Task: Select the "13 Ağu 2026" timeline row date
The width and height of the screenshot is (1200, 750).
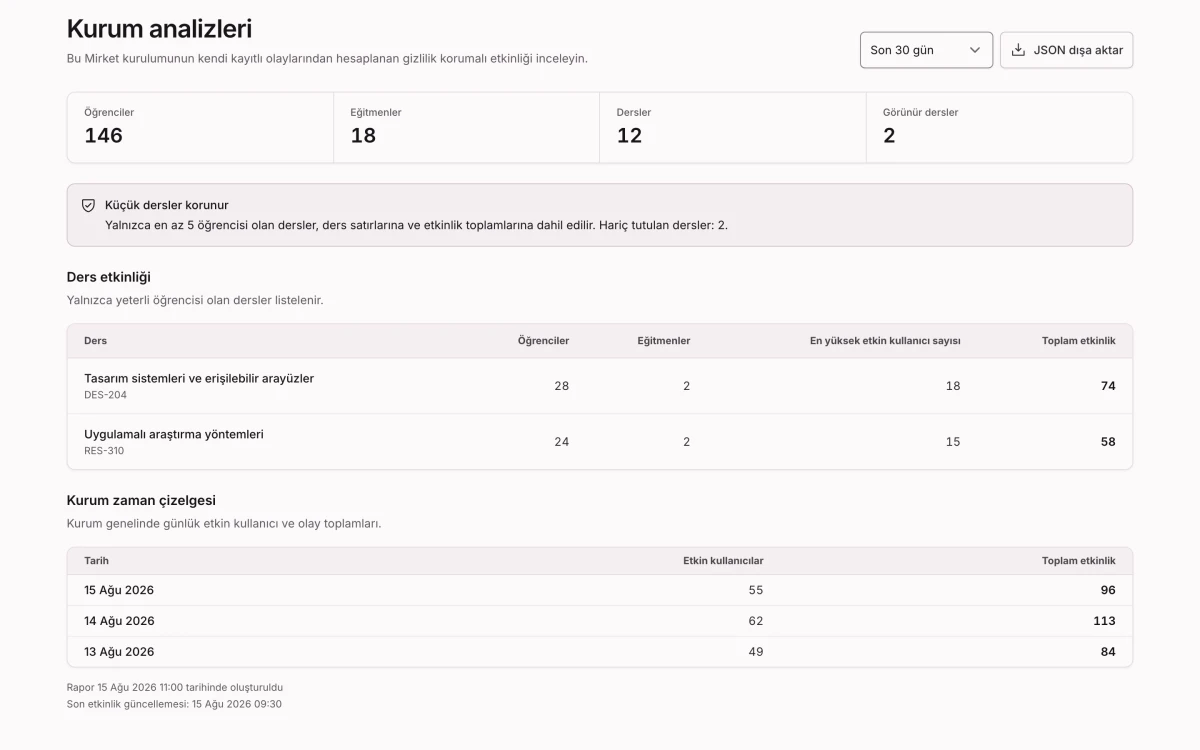Action: pyautogui.click(x=119, y=652)
